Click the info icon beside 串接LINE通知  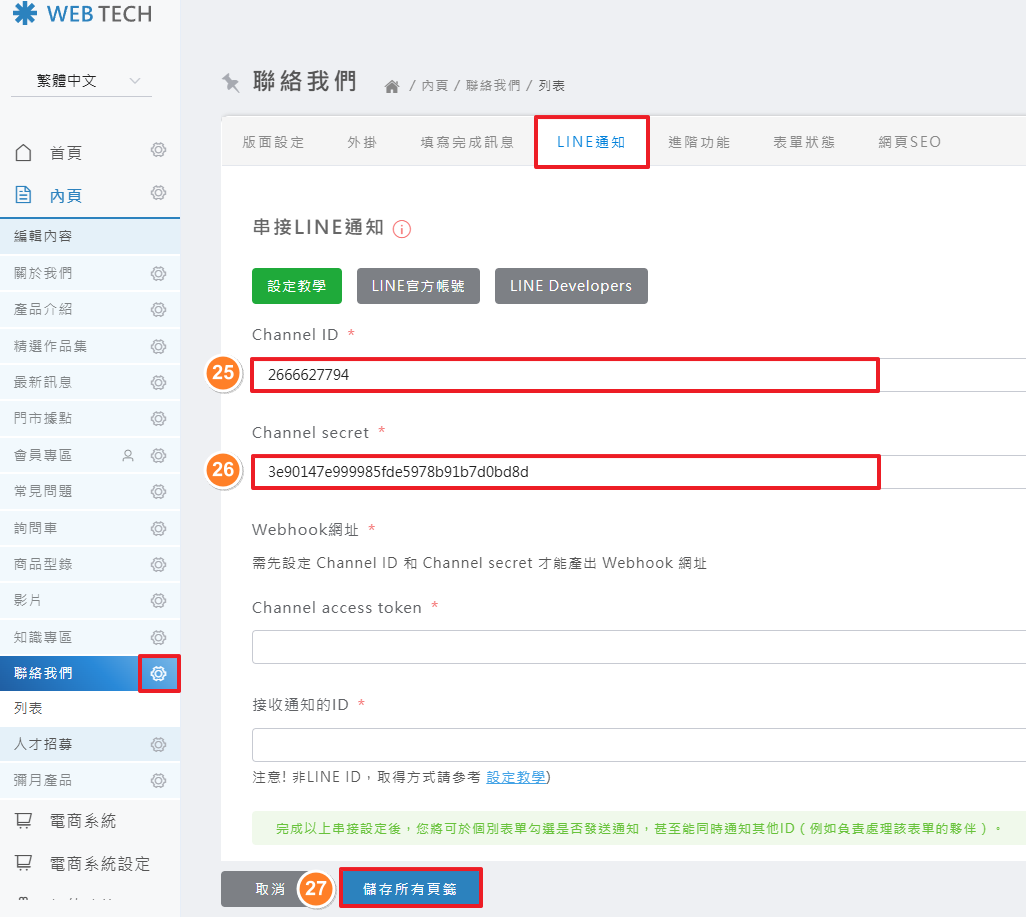pos(402,229)
